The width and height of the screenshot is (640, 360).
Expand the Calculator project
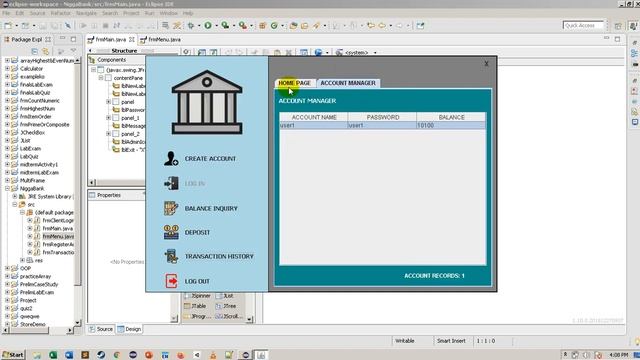pos(7,69)
